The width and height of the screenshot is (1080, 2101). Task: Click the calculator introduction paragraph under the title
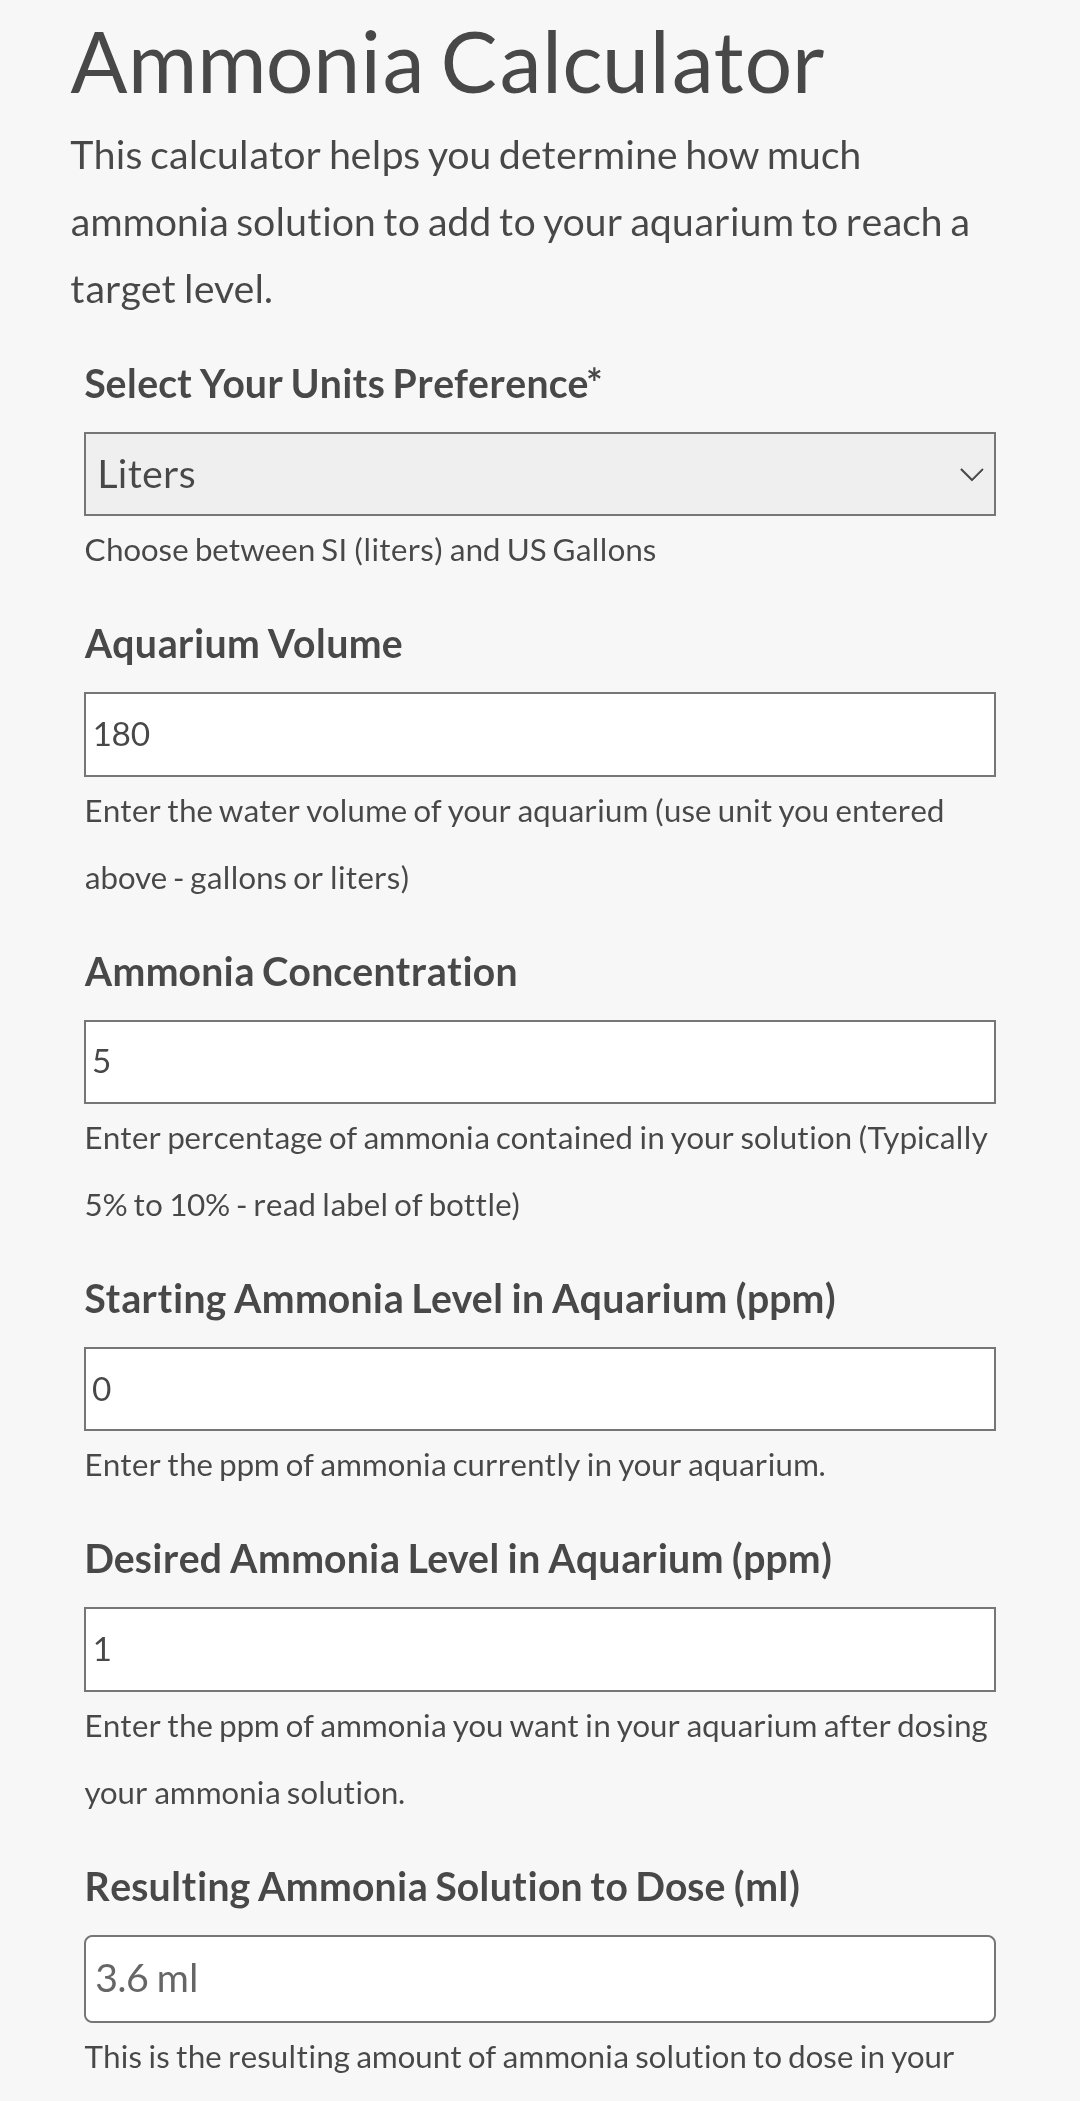coord(519,222)
